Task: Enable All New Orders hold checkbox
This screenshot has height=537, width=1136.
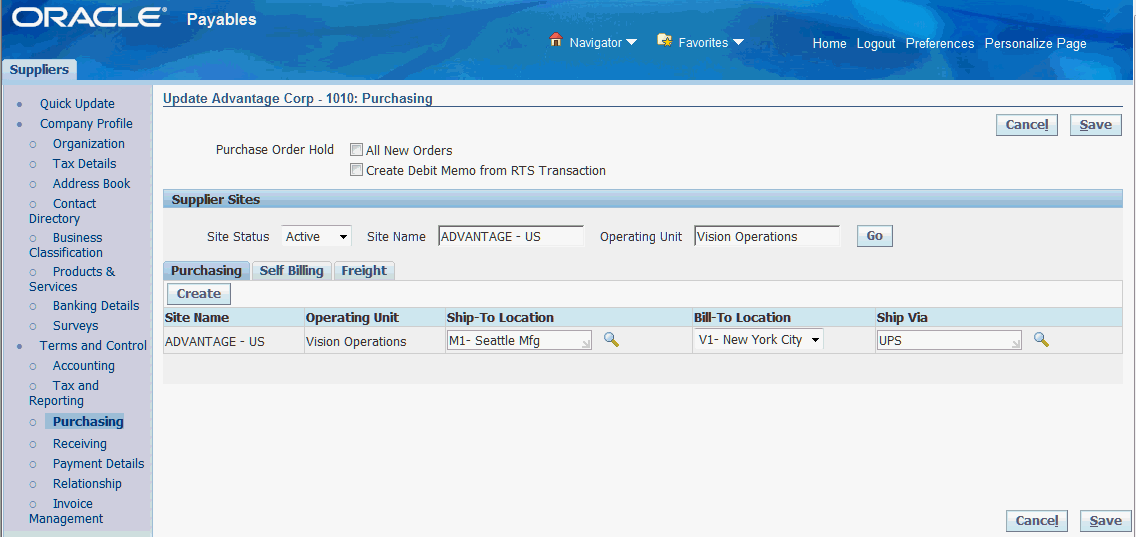Action: point(356,150)
